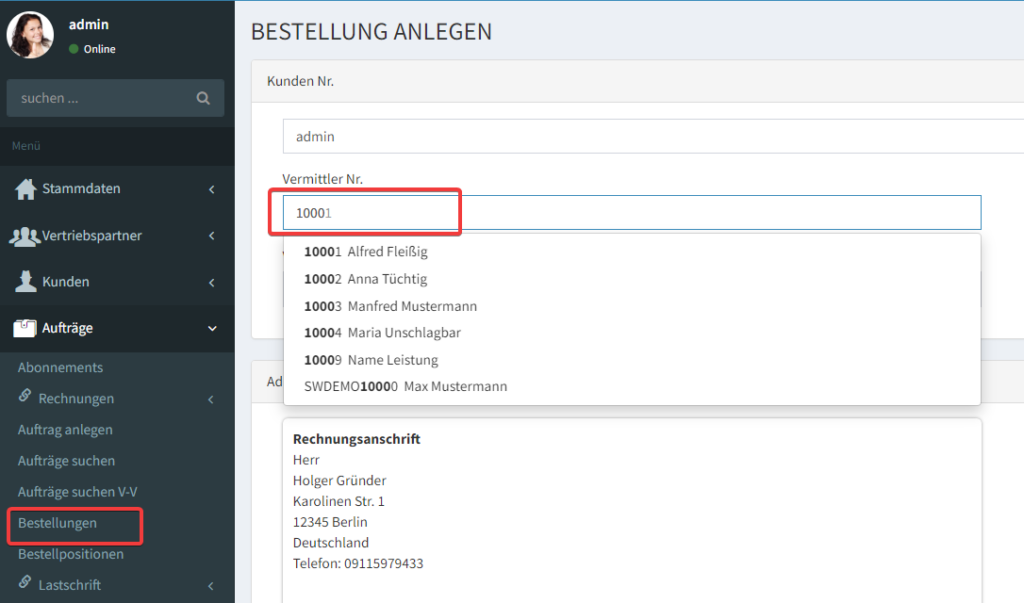Go to Auftrag anlegen

pyautogui.click(x=65, y=430)
